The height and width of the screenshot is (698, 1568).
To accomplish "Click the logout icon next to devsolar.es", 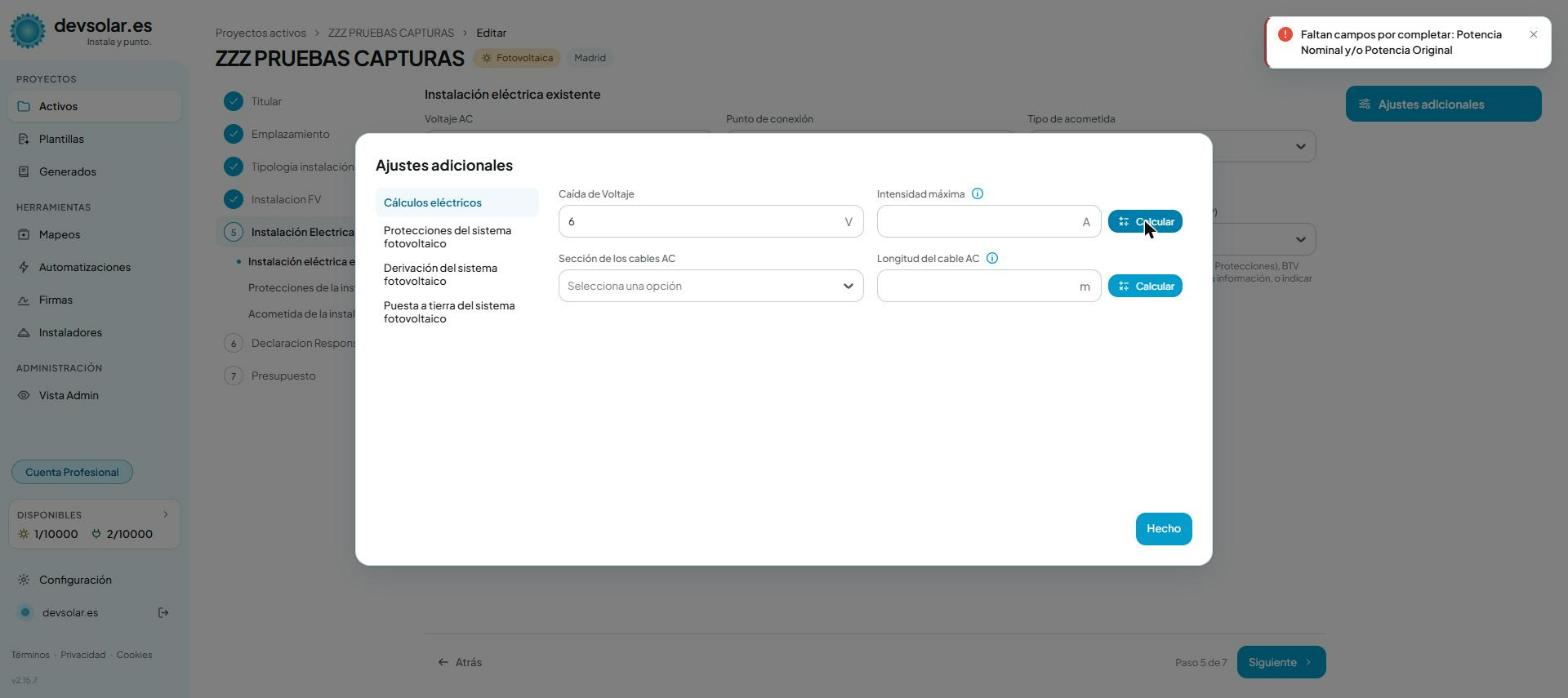I will pos(164,613).
